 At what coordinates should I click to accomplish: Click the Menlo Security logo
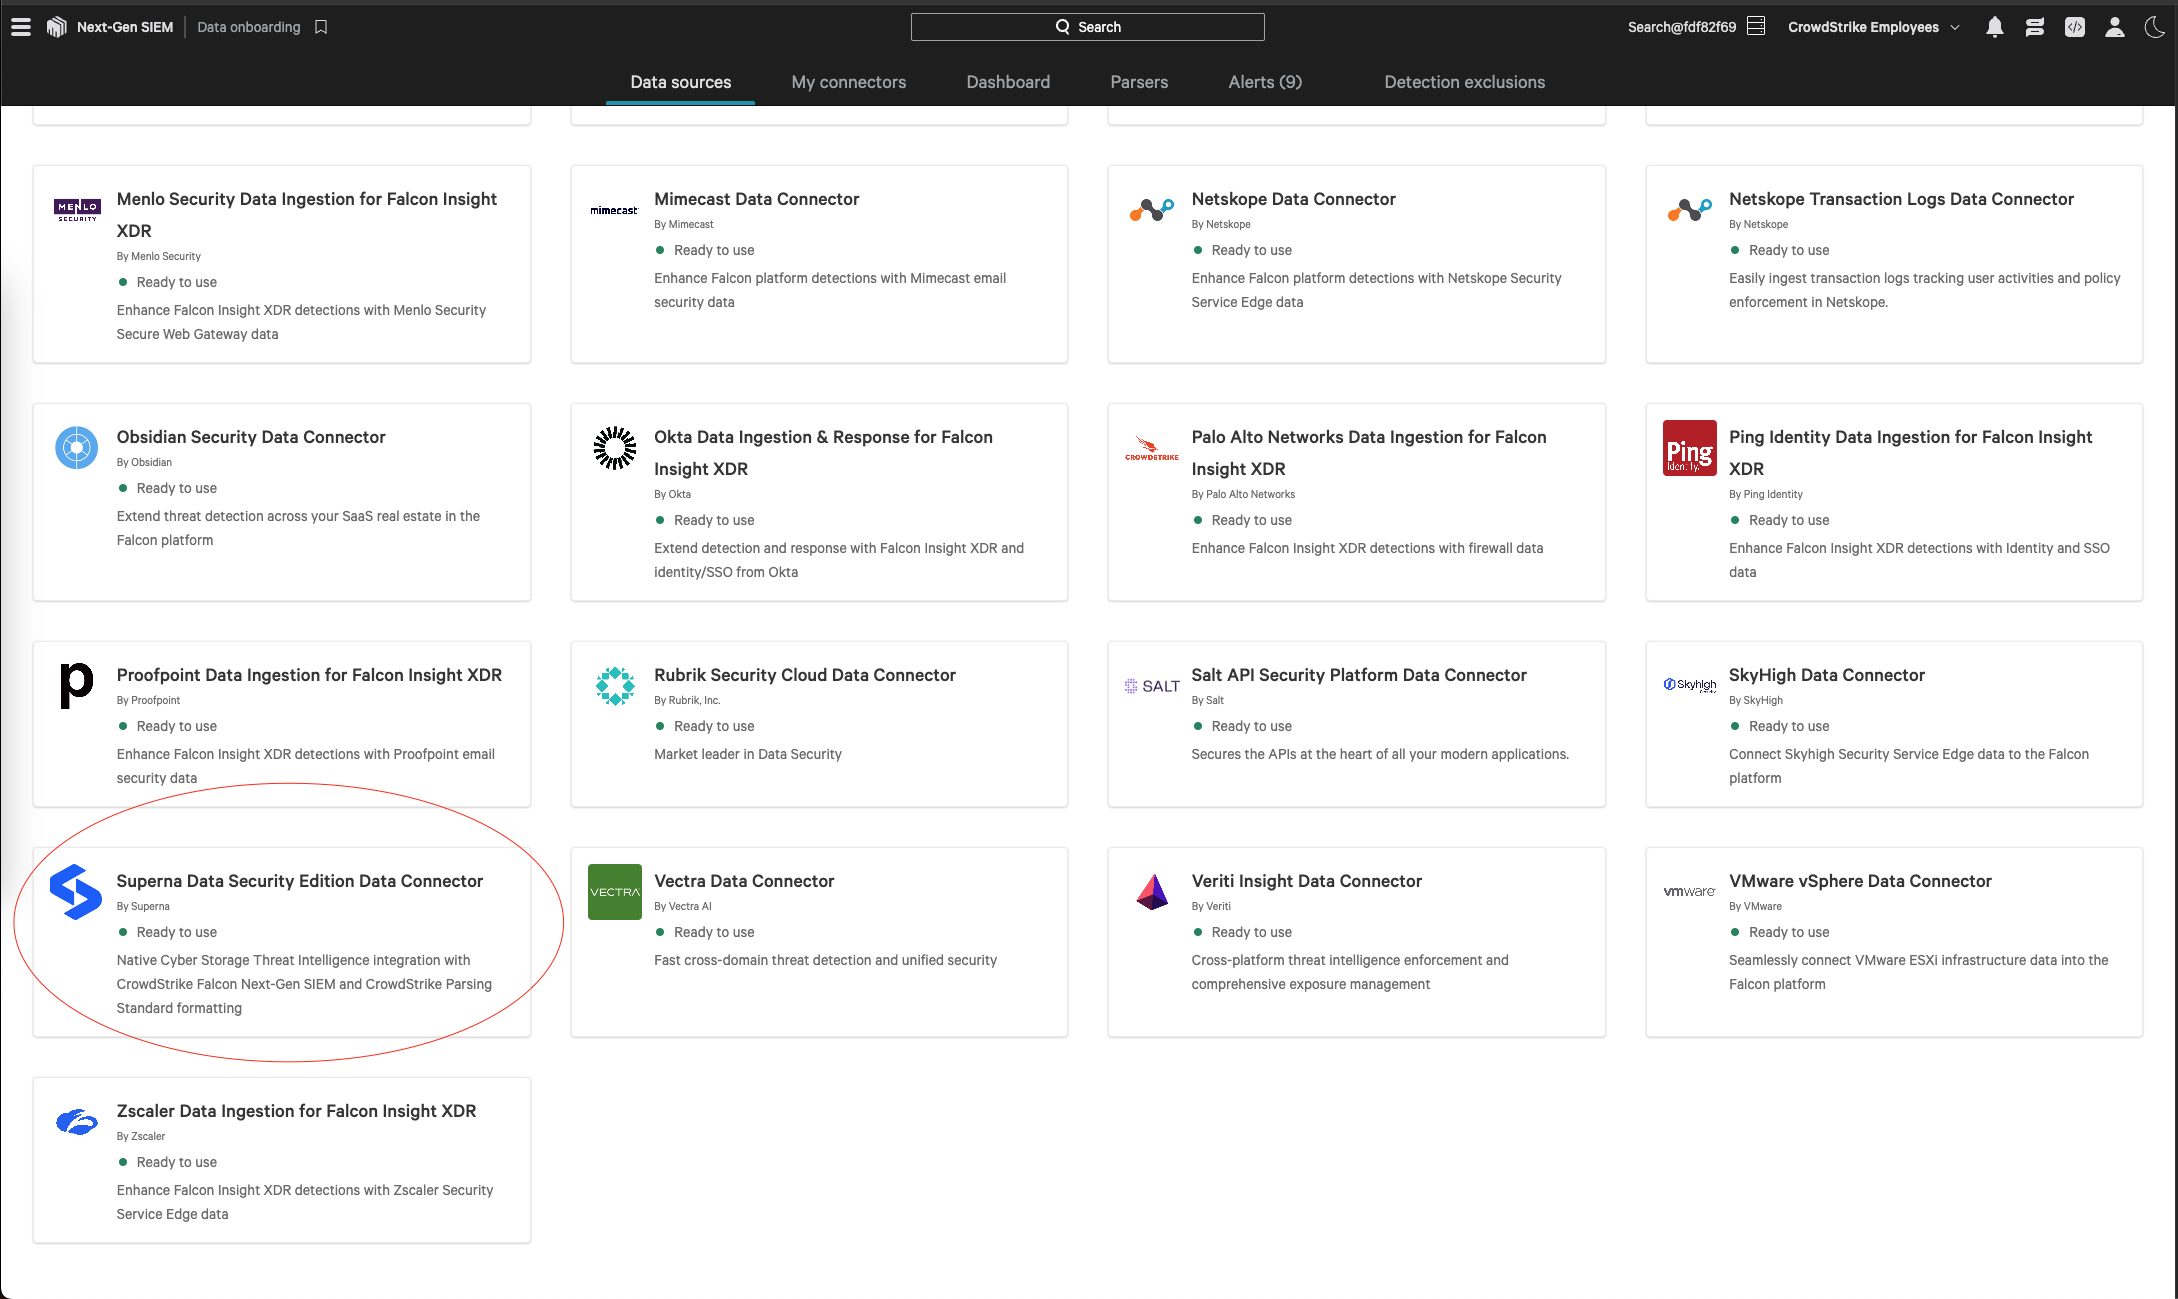pos(77,209)
